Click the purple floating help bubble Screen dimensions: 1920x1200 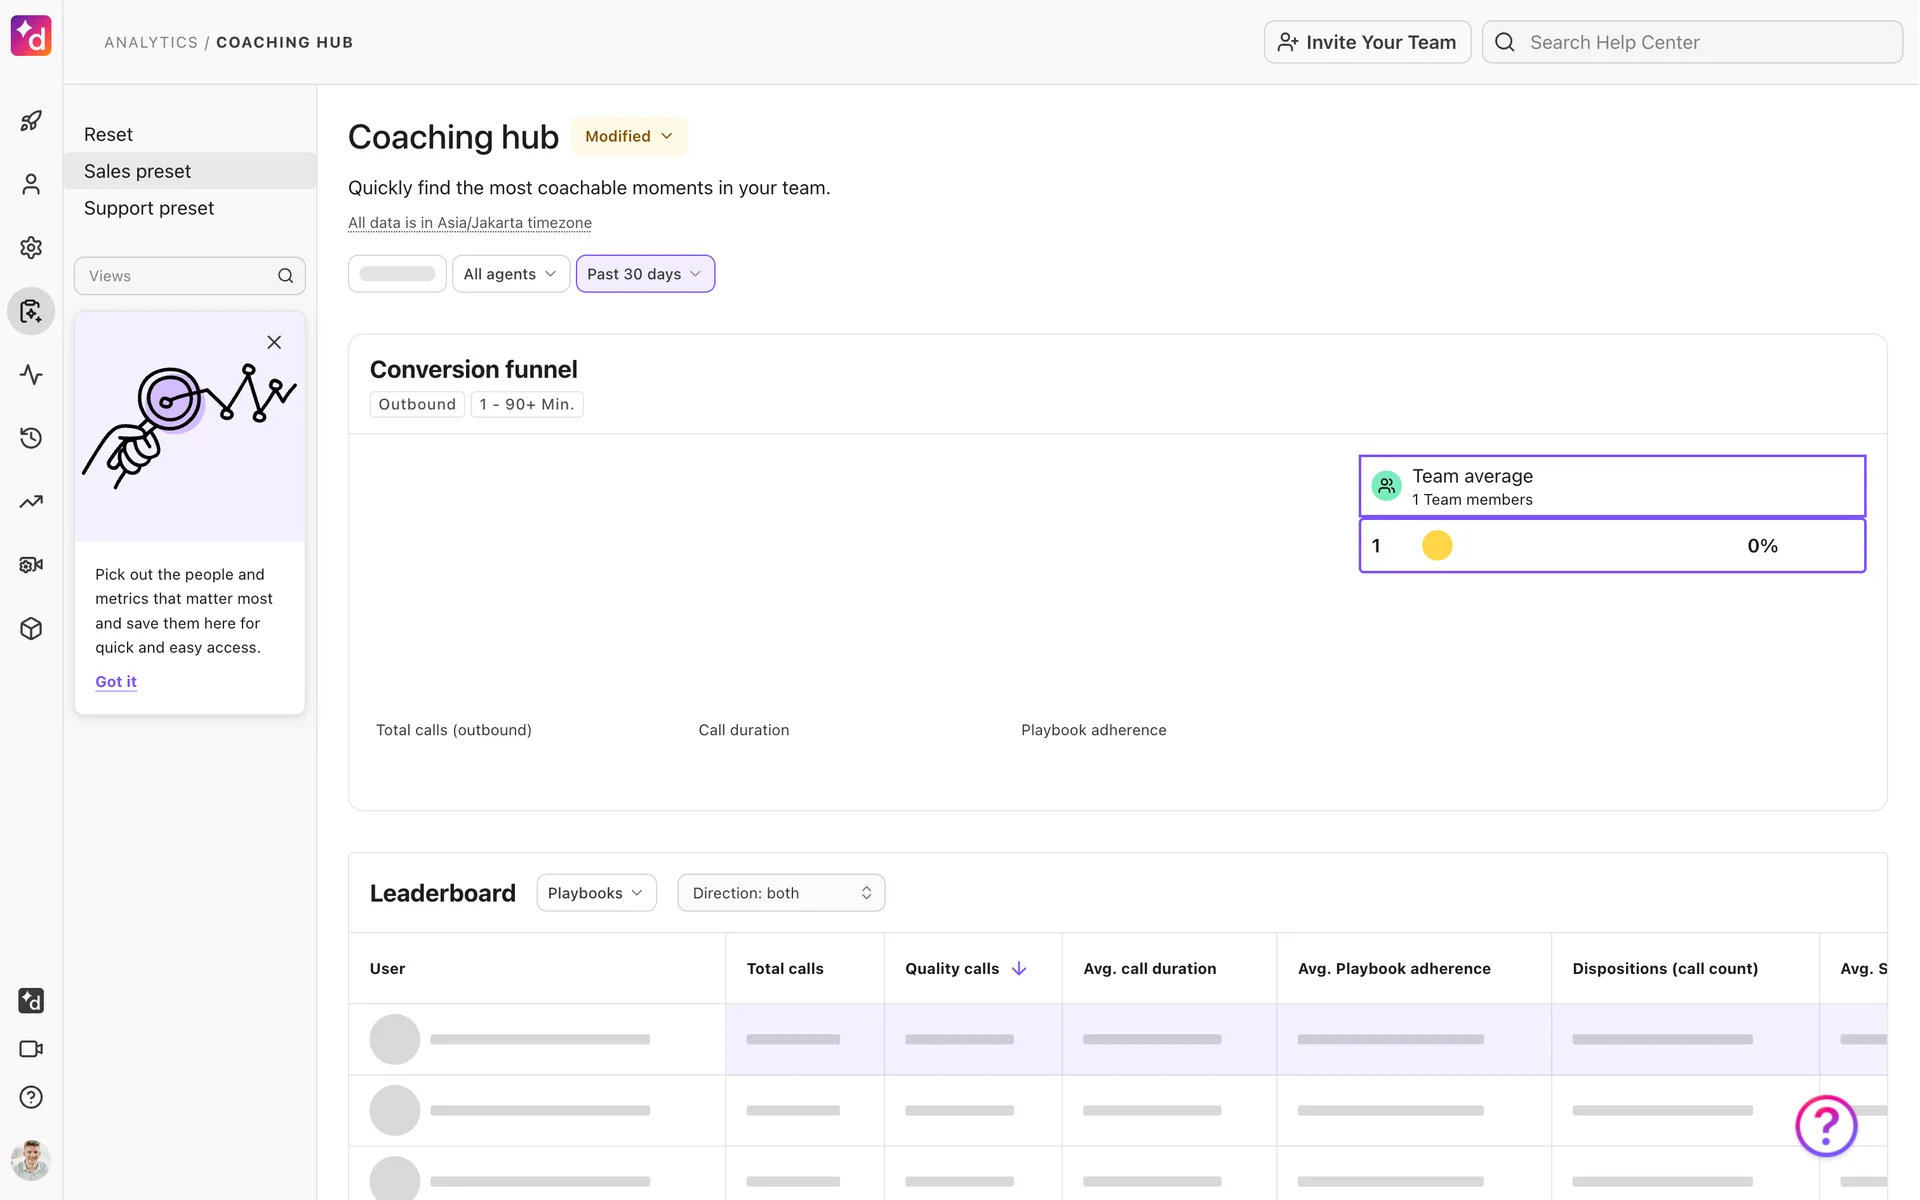tap(1825, 1126)
